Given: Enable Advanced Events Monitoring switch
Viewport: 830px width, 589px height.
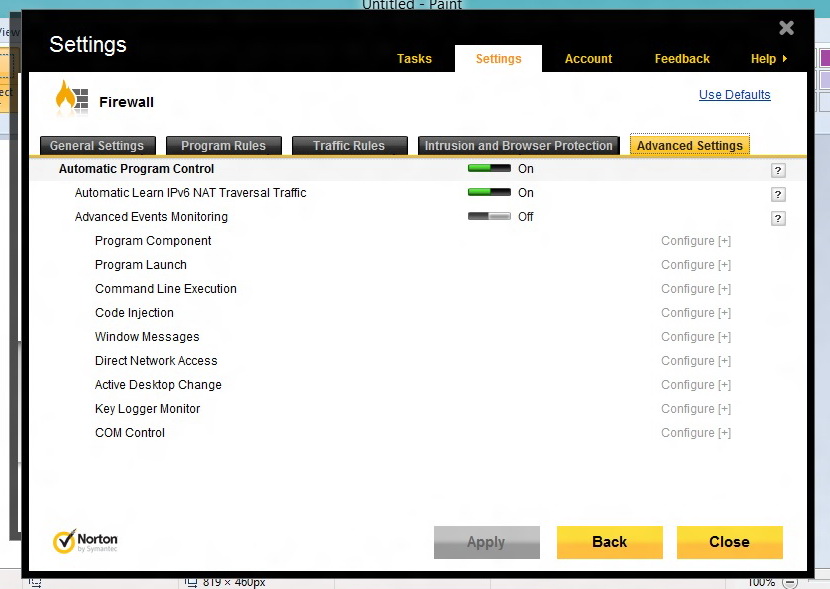Looking at the screenshot, I should pyautogui.click(x=489, y=217).
